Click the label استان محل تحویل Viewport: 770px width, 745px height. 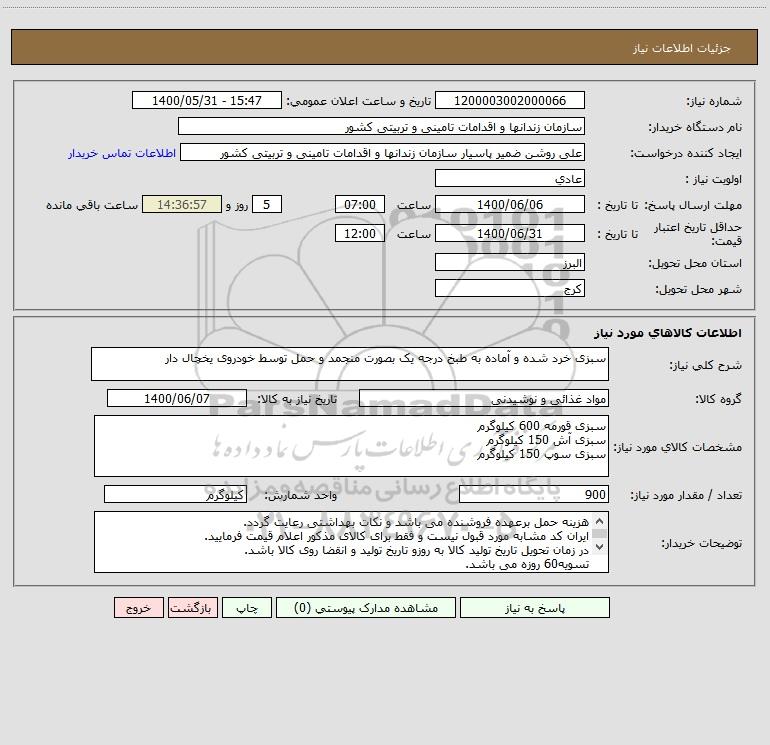click(695, 263)
